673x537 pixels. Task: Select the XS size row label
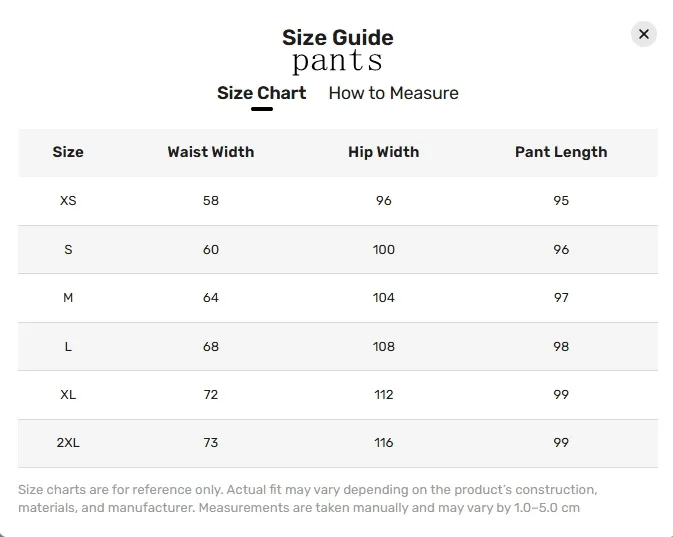pyautogui.click(x=68, y=200)
